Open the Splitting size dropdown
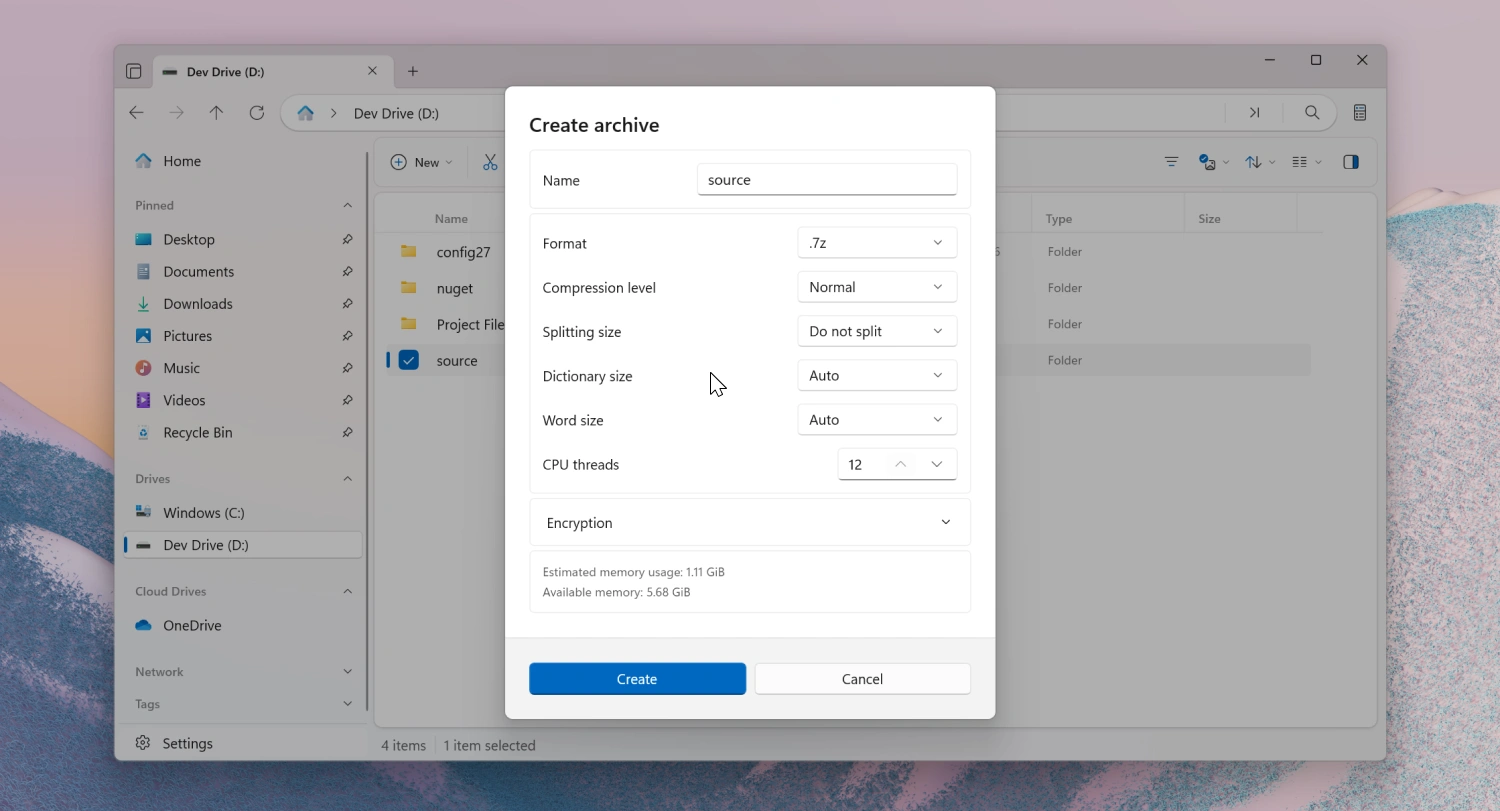This screenshot has width=1500, height=811. pos(876,331)
